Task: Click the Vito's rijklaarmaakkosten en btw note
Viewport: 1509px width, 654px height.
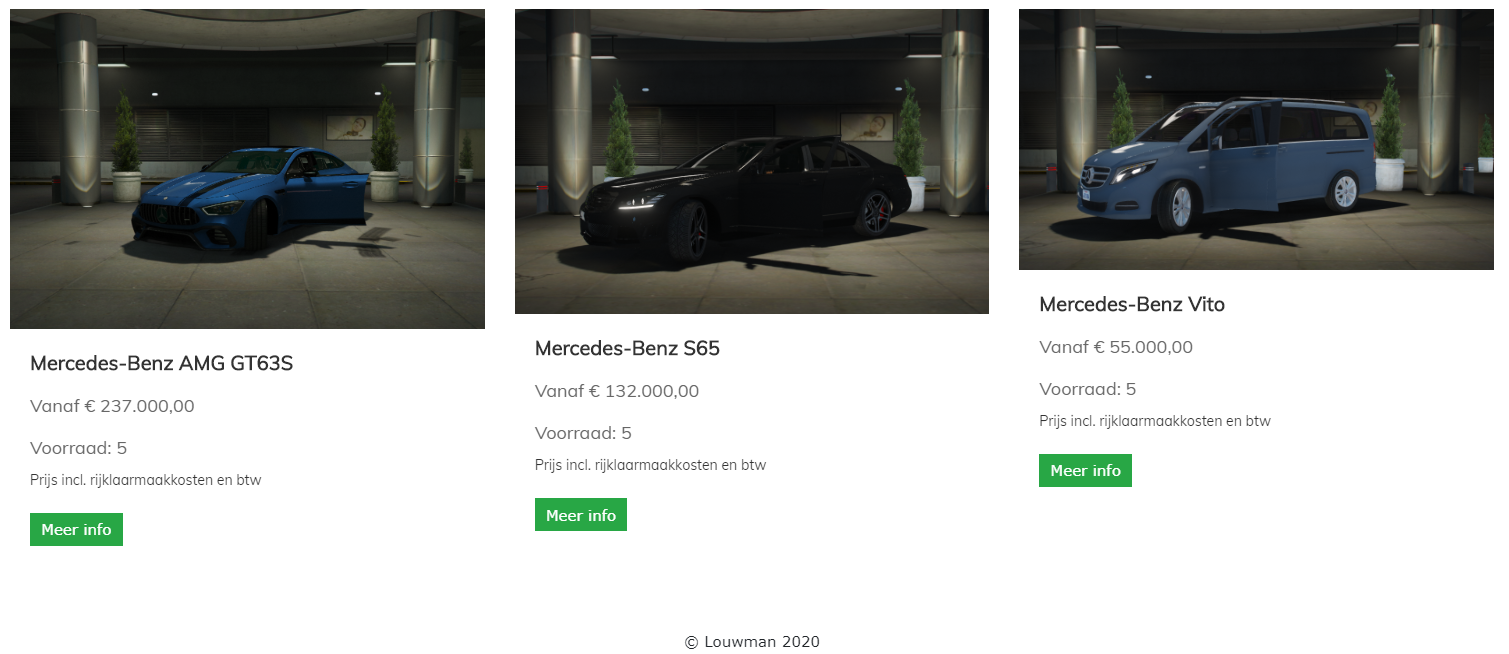Action: pyautogui.click(x=1154, y=421)
